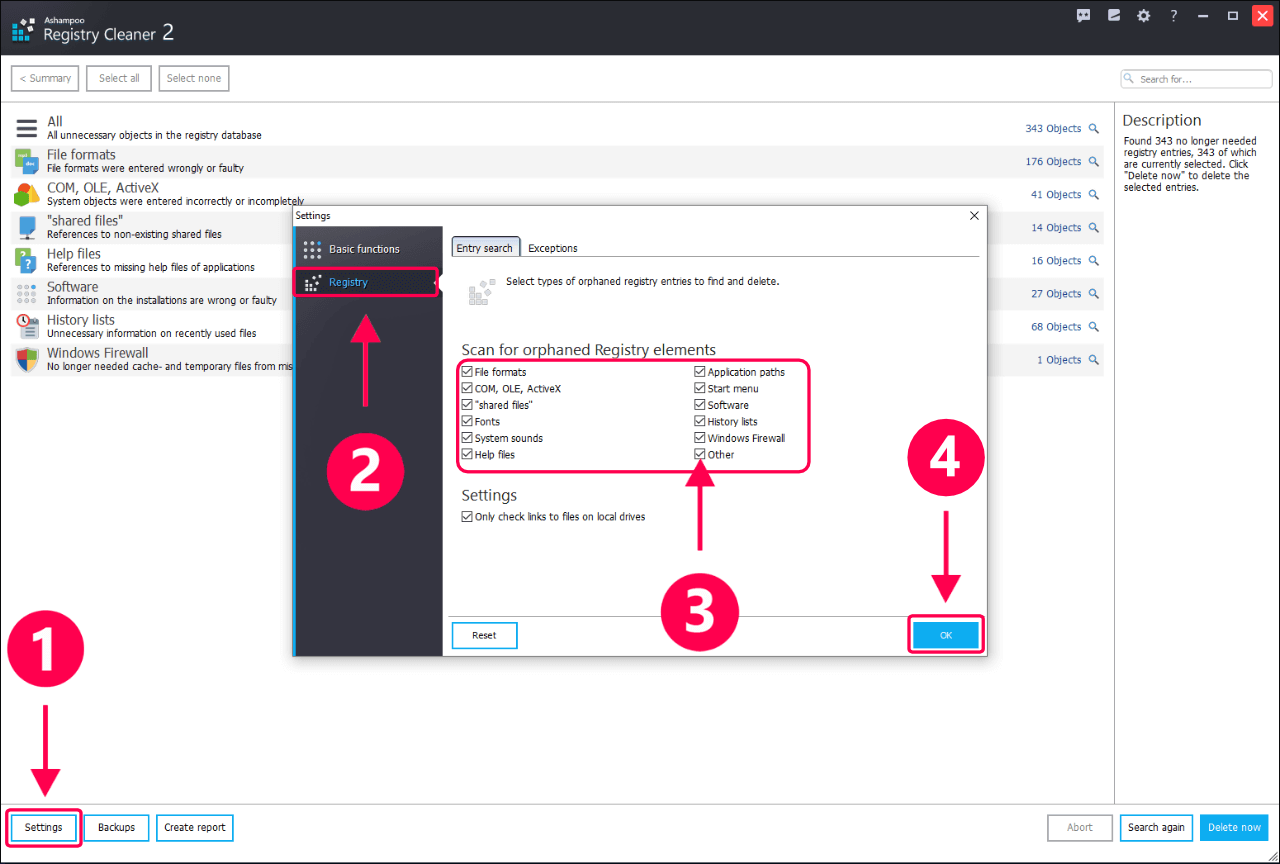Screen dimensions: 1280x864
Task: Click magnifier next to 16 Objects
Action: pyautogui.click(x=1093, y=260)
